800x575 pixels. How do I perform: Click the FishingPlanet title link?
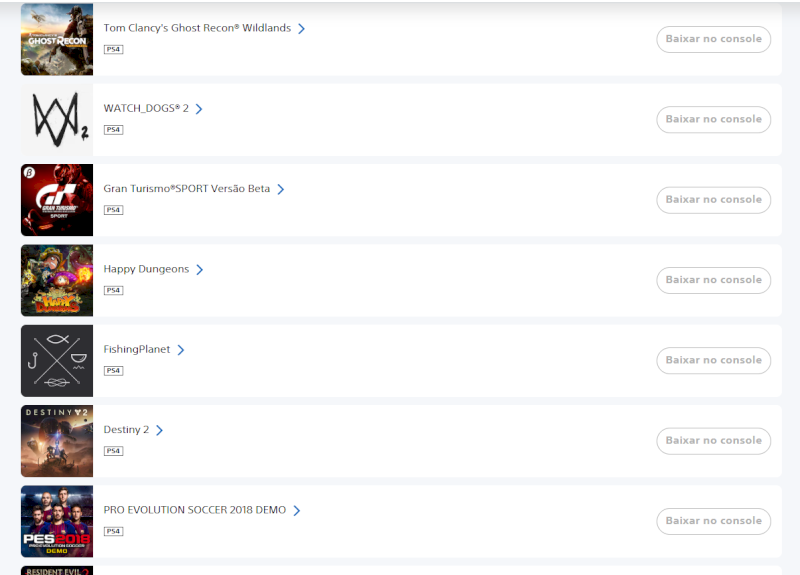(137, 349)
